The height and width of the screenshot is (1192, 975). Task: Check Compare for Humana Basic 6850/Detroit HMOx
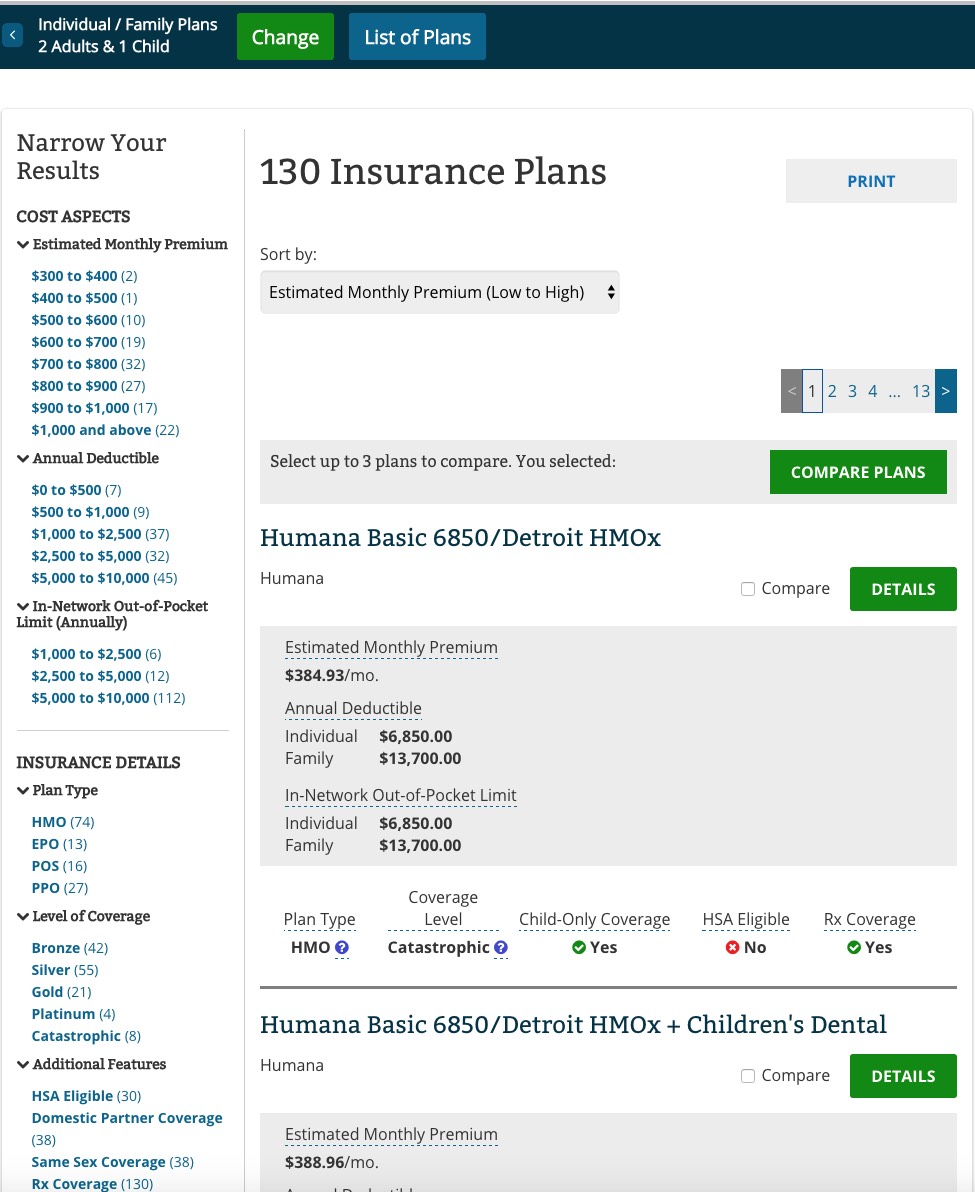click(x=748, y=589)
